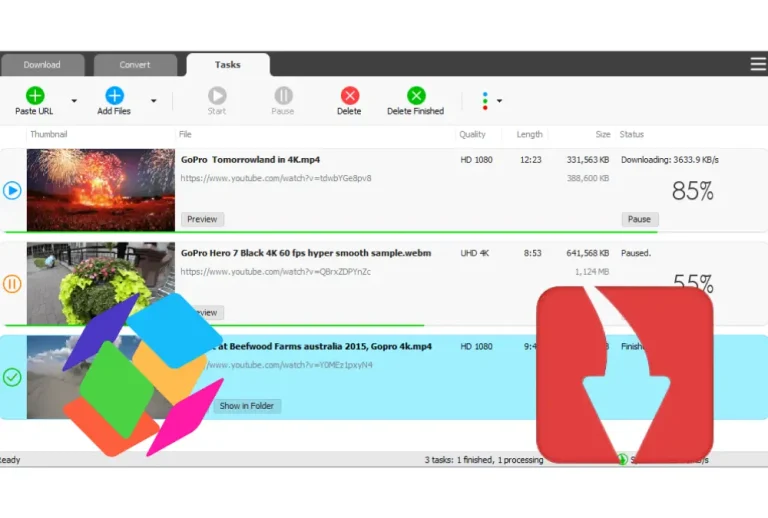Open the Paste URL dropdown arrow
Viewport: 768px width, 518px height.
tap(74, 101)
